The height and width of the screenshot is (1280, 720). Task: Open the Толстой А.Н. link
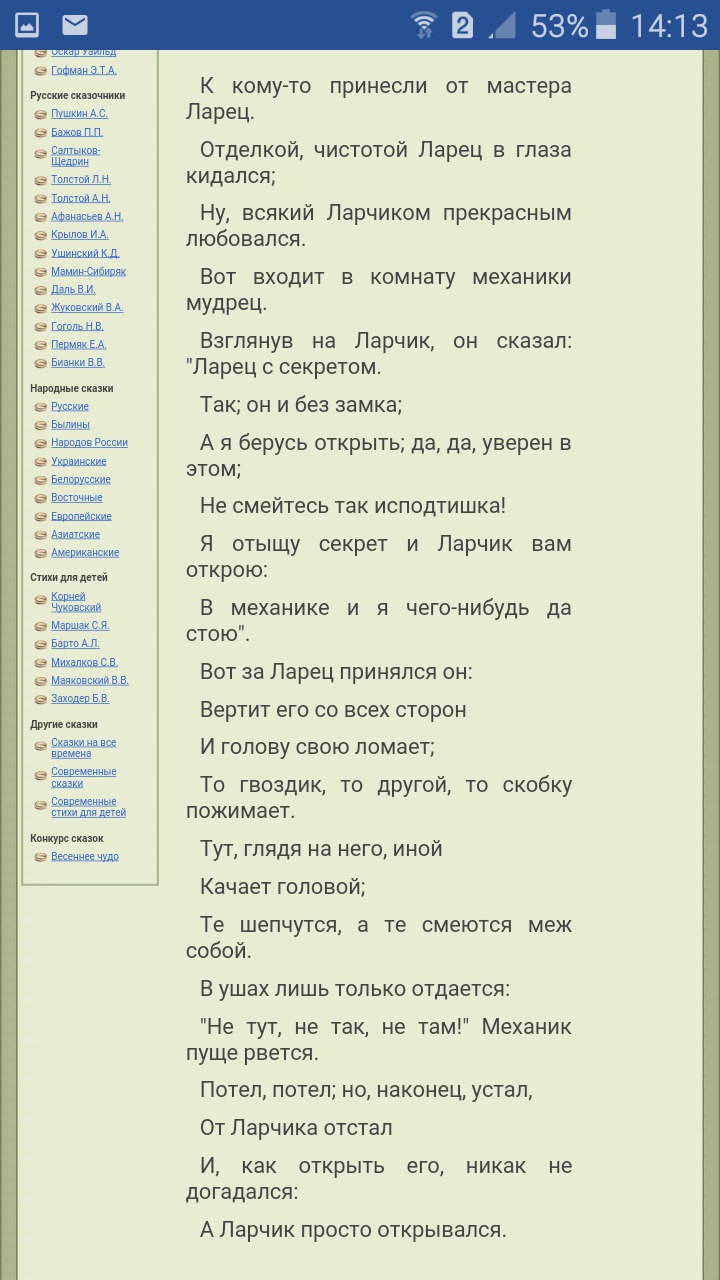point(81,198)
